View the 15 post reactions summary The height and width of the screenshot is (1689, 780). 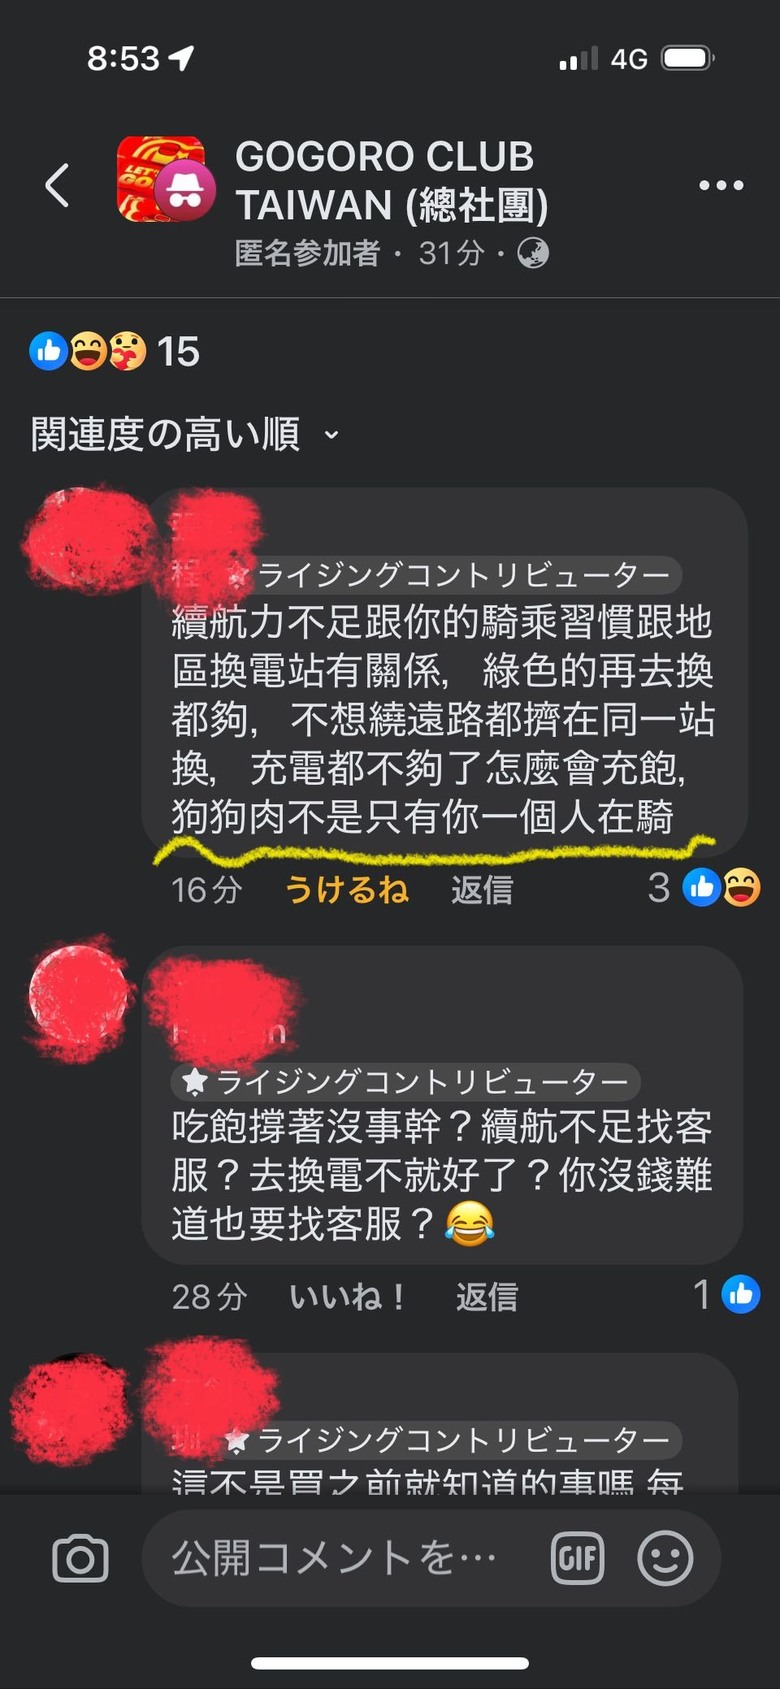tap(114, 351)
